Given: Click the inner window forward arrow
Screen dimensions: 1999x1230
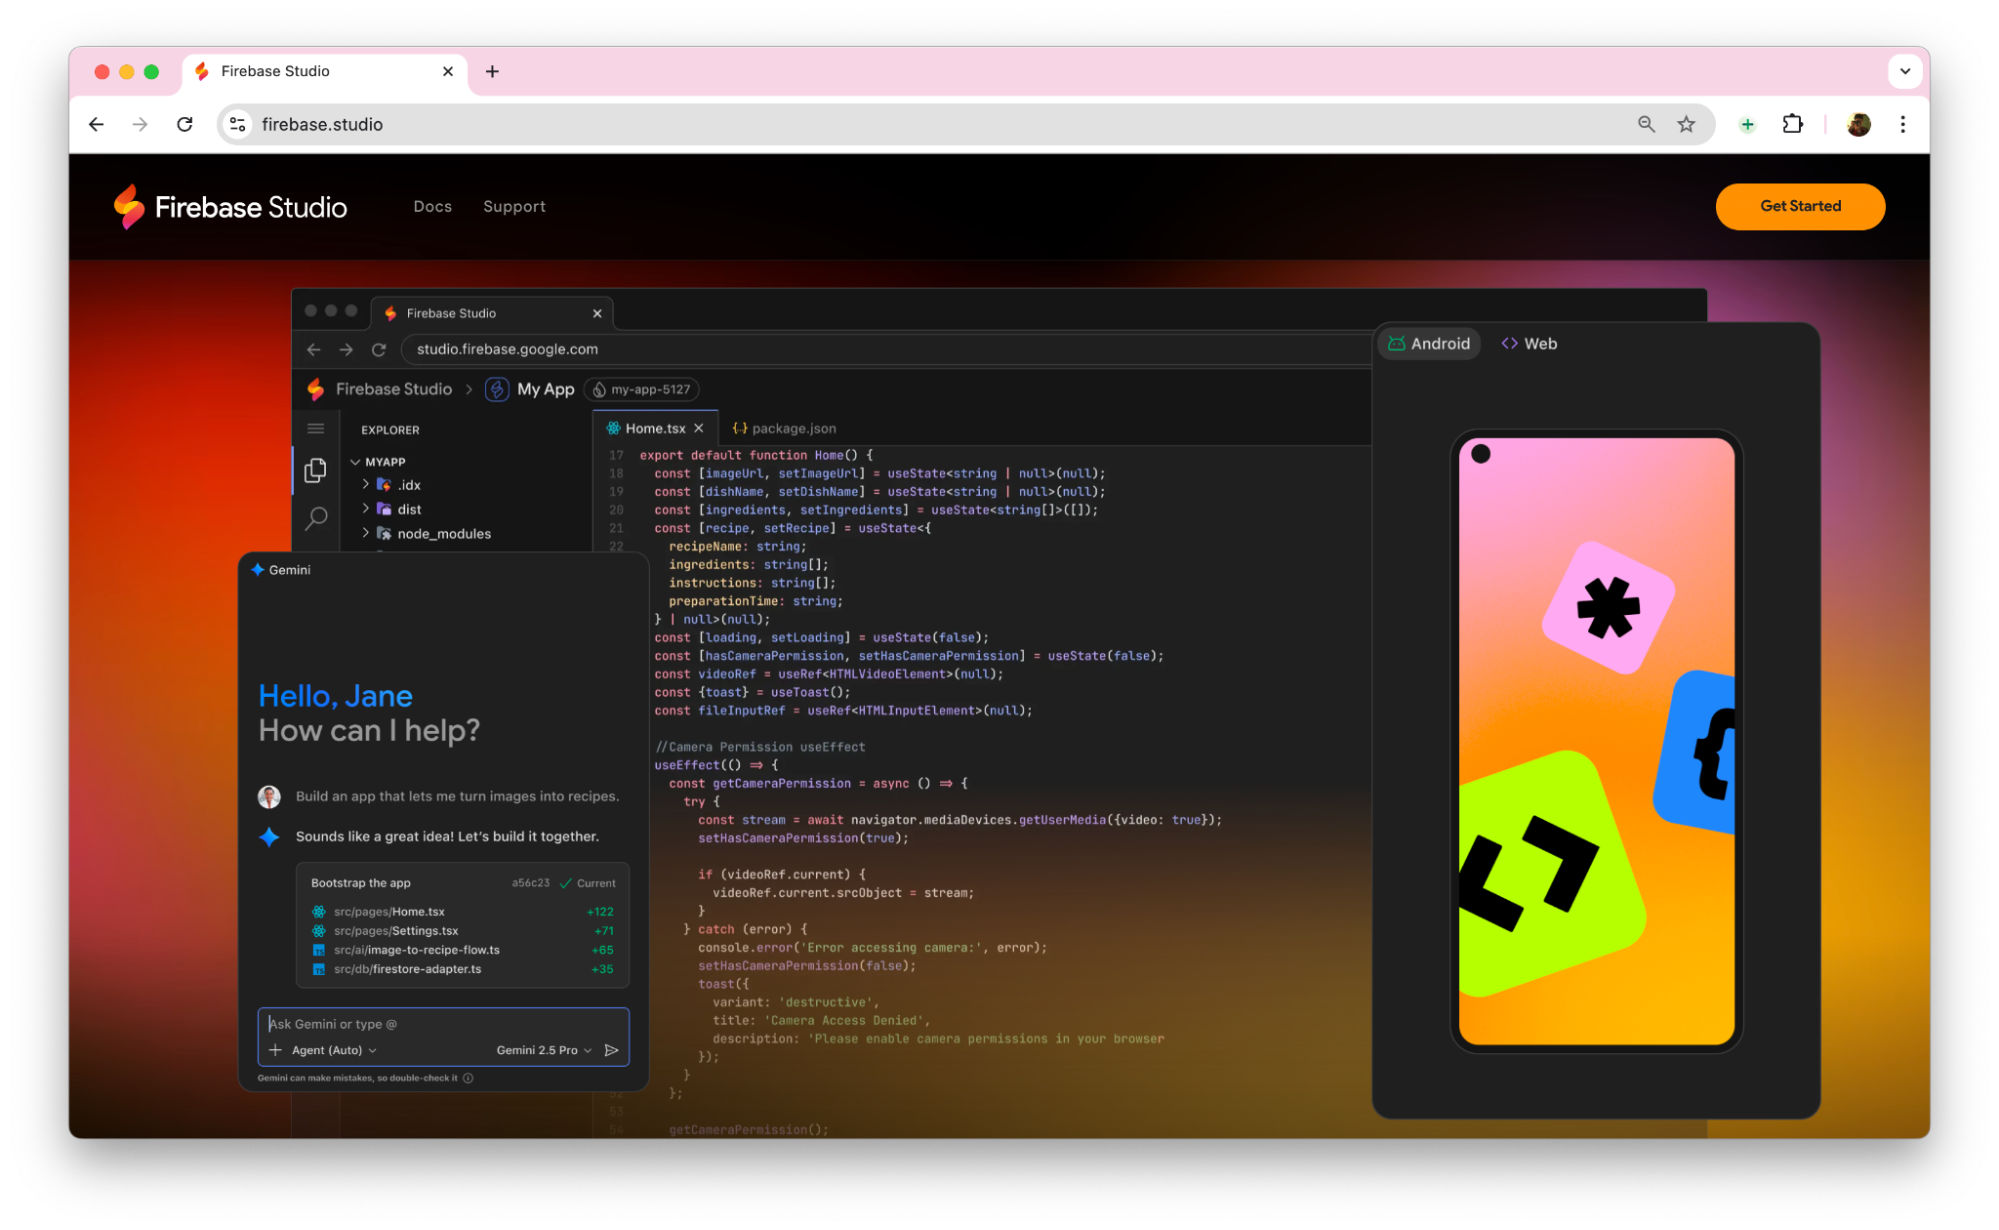Looking at the screenshot, I should pos(346,349).
